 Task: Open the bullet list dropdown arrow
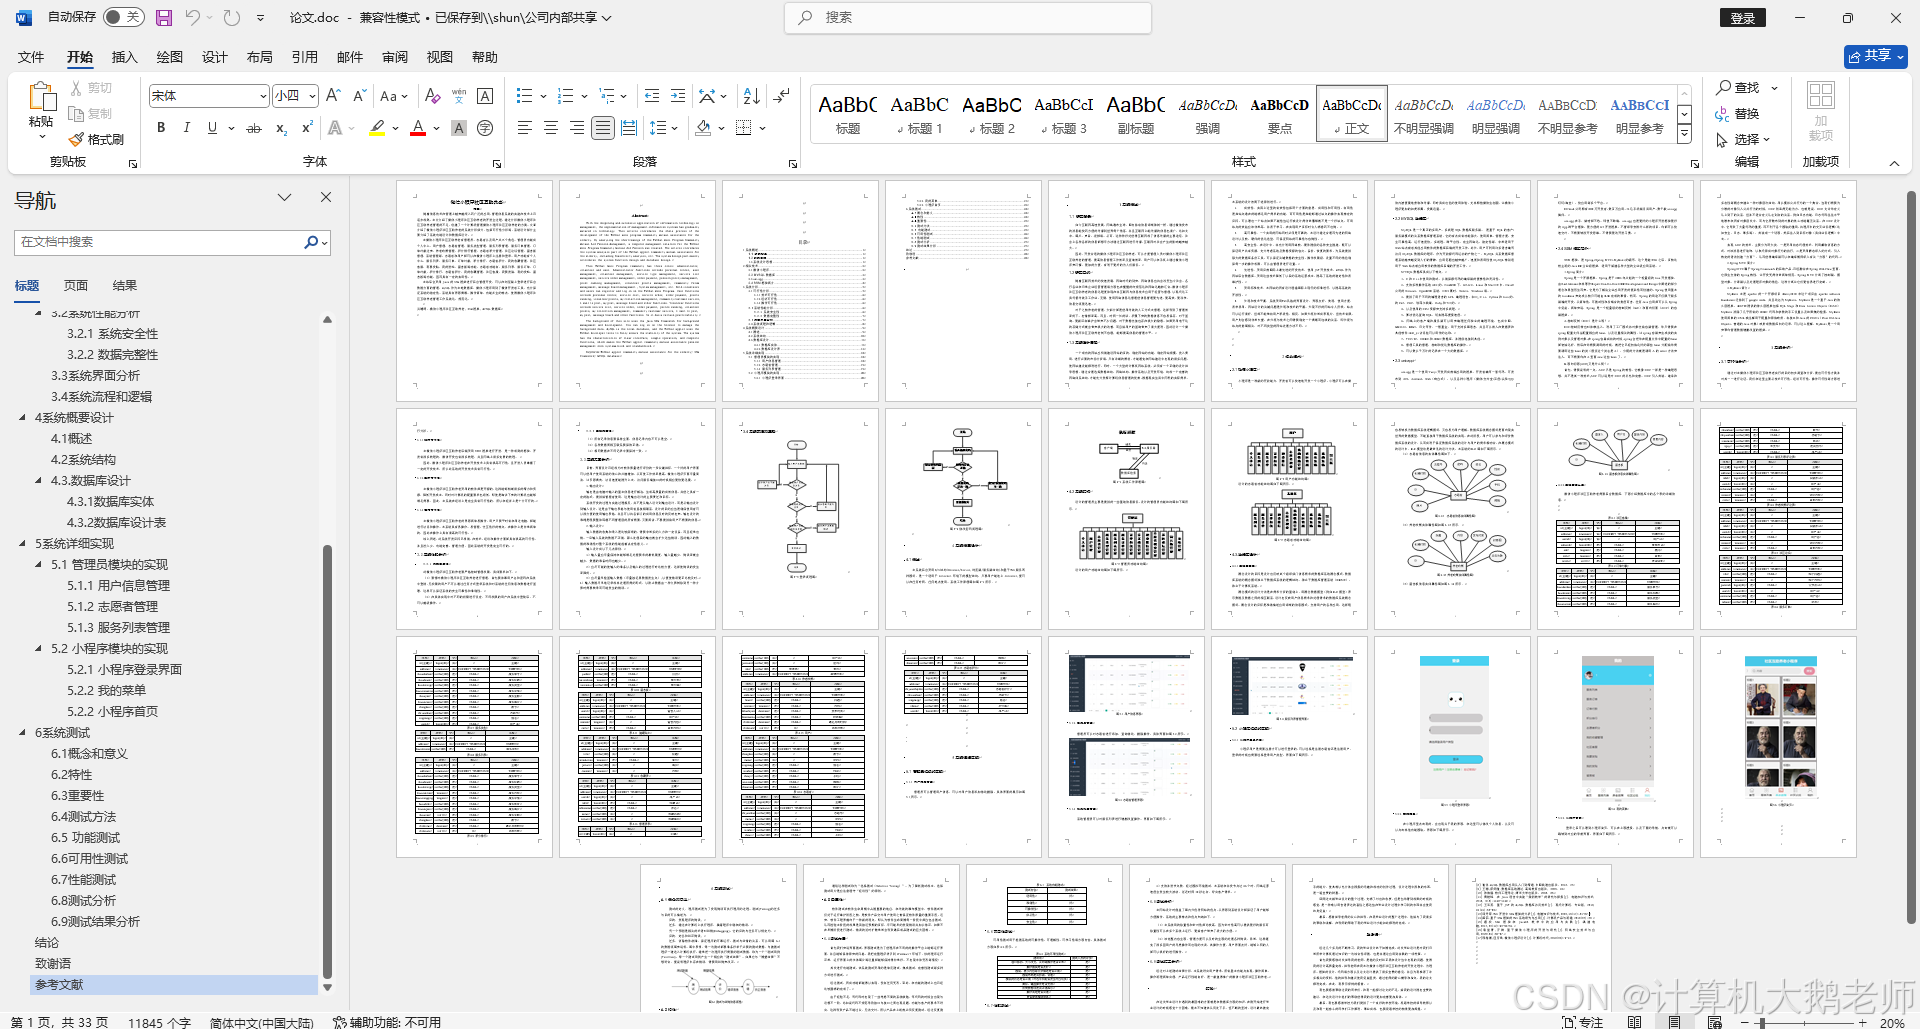click(543, 96)
